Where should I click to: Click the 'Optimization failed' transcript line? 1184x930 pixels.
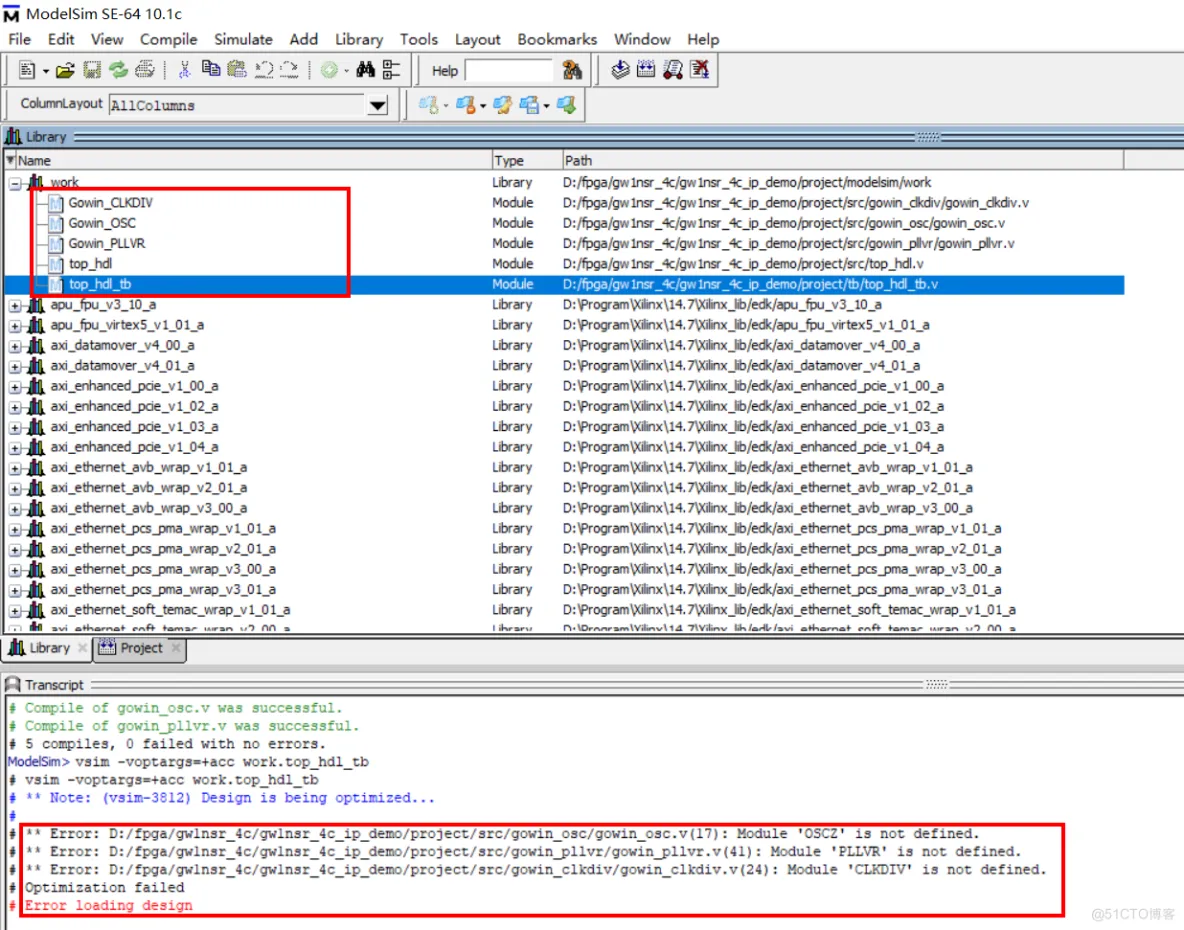104,887
